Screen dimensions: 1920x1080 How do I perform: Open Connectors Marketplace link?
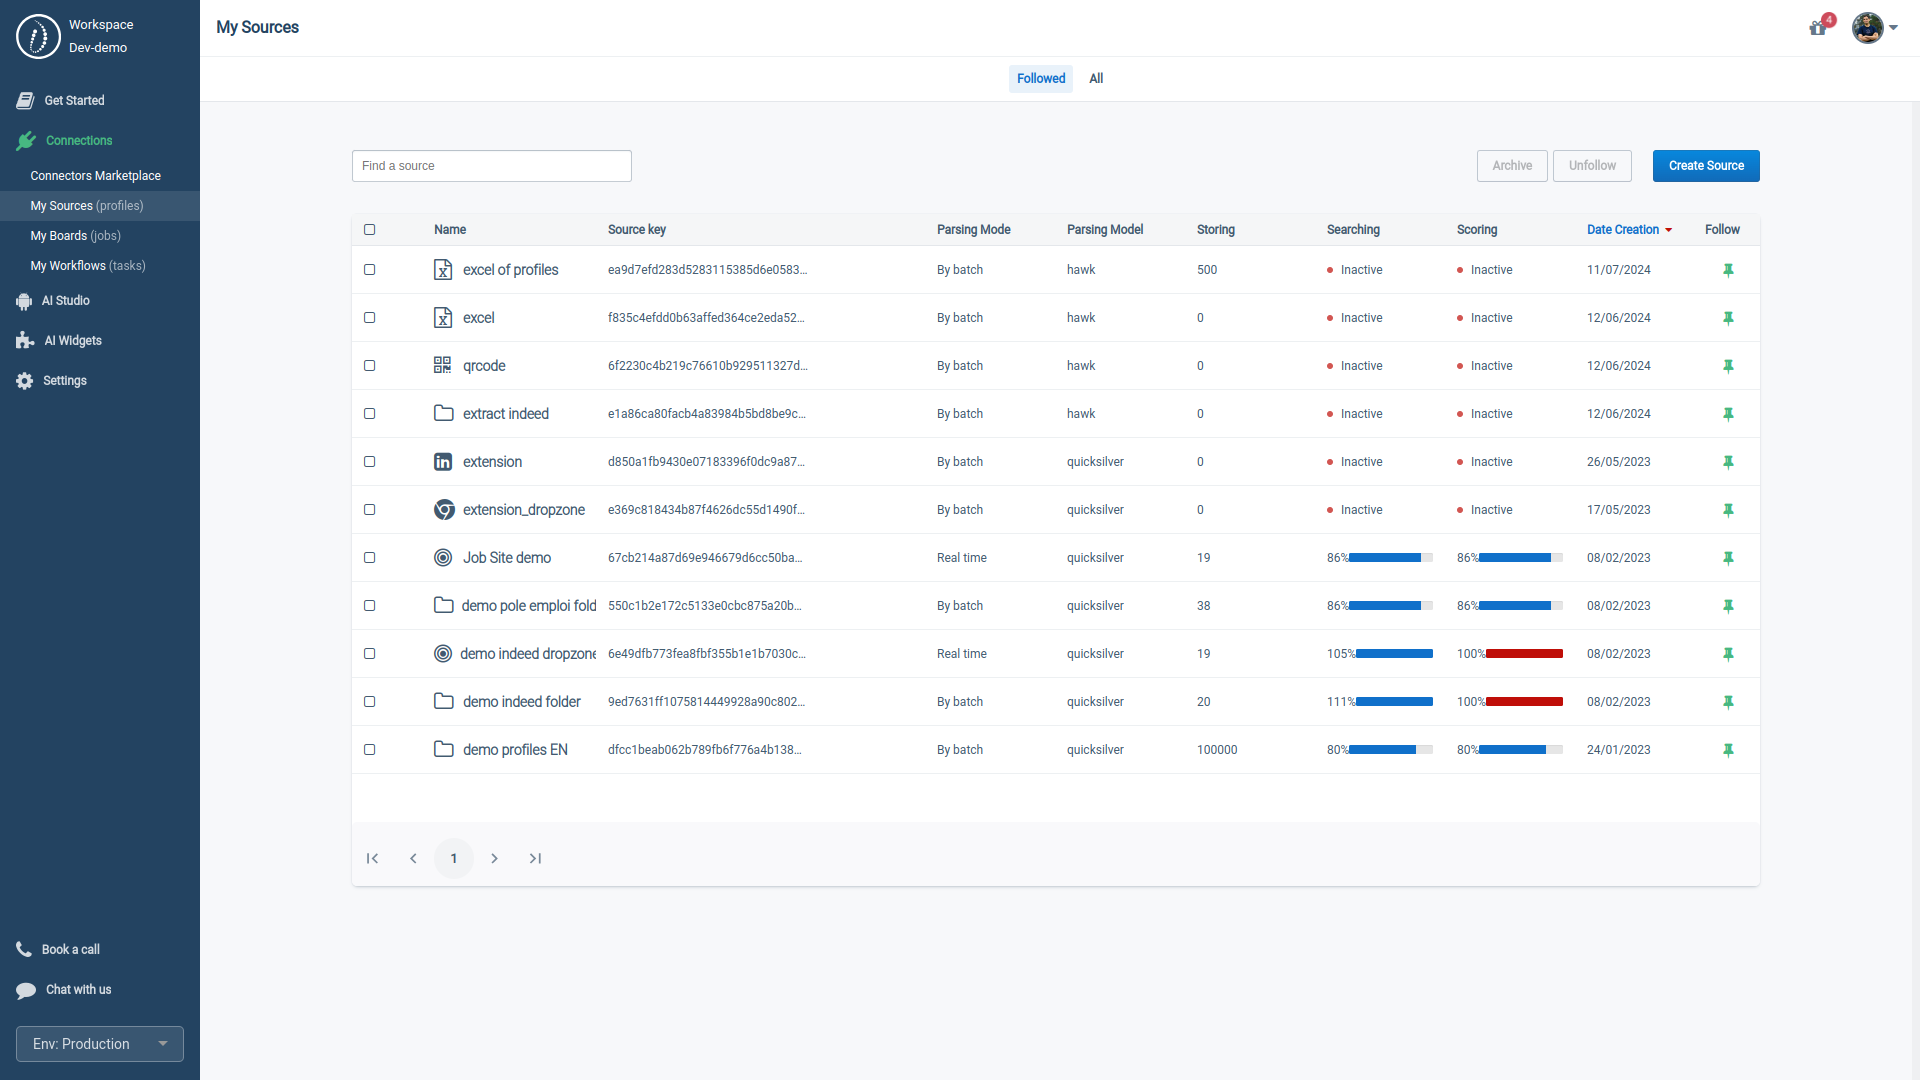(x=96, y=176)
